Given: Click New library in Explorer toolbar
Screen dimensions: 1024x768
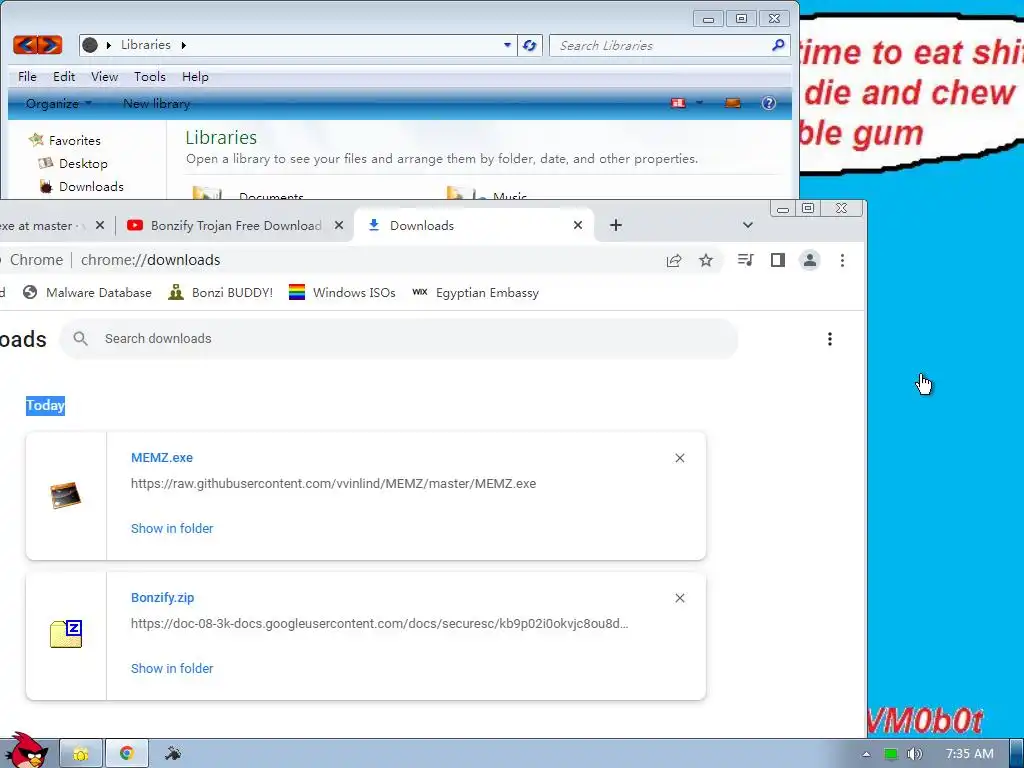Looking at the screenshot, I should point(156,103).
